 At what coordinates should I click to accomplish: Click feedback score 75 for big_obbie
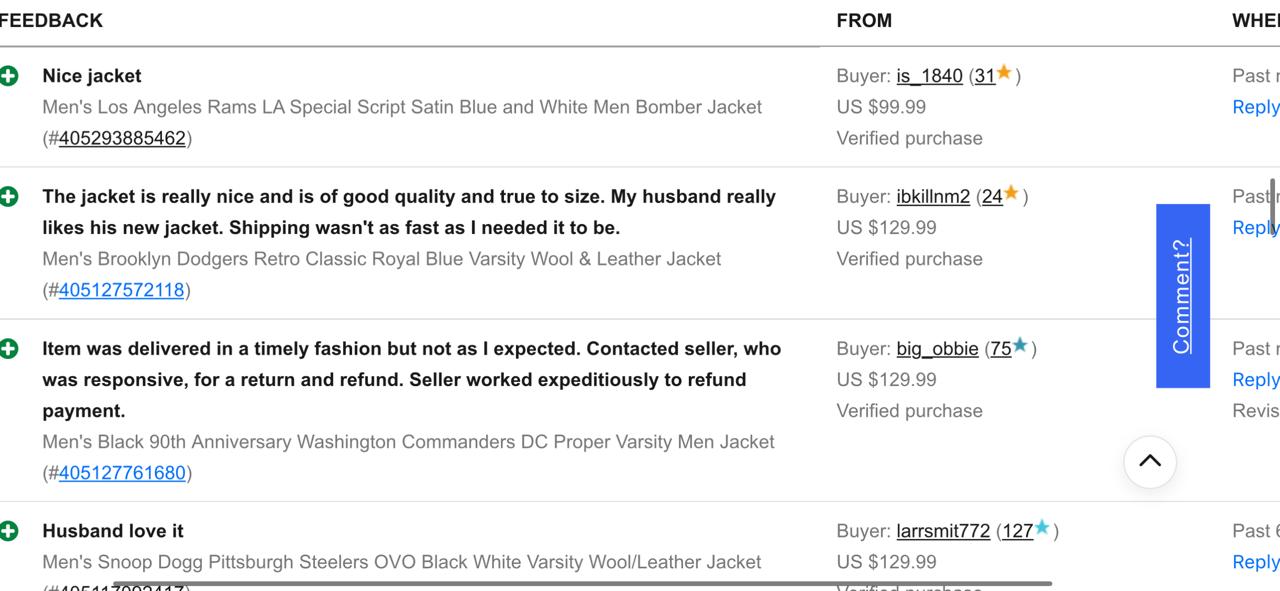[1000, 349]
